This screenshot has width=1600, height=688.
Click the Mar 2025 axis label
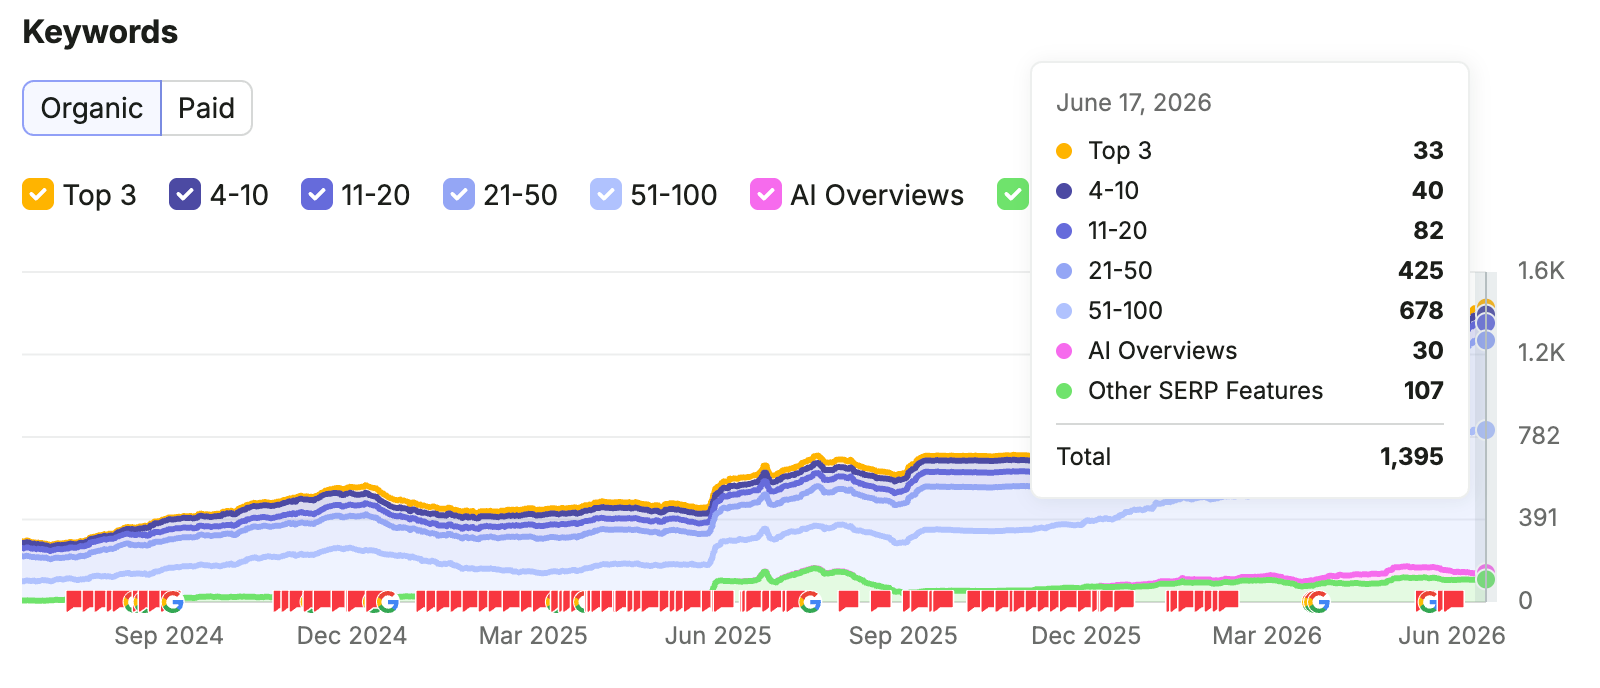coord(533,636)
